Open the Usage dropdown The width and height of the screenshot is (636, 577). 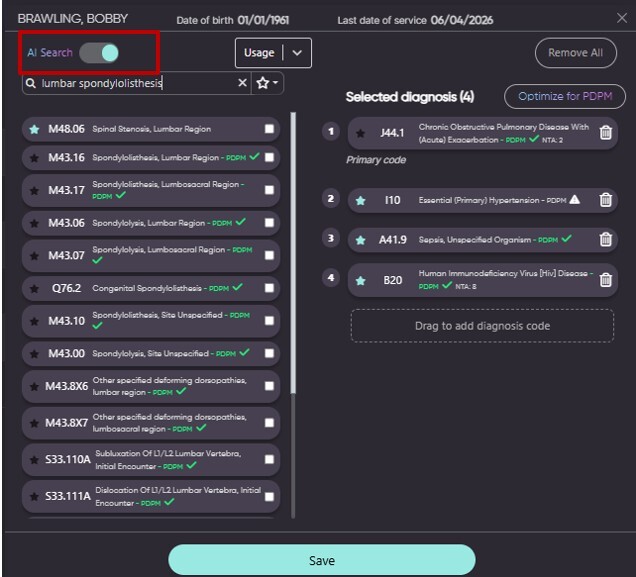[273, 53]
